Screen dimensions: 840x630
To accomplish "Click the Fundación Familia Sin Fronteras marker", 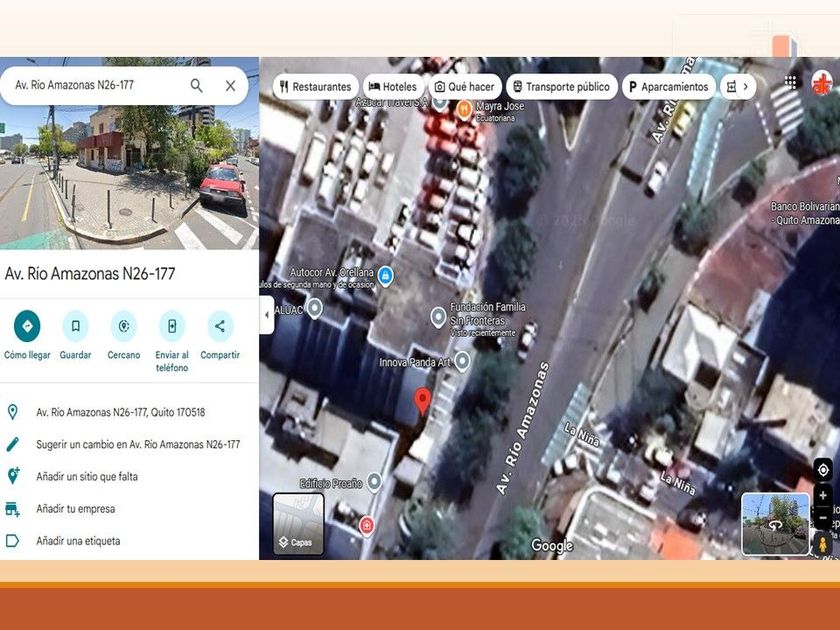I will click(x=438, y=317).
